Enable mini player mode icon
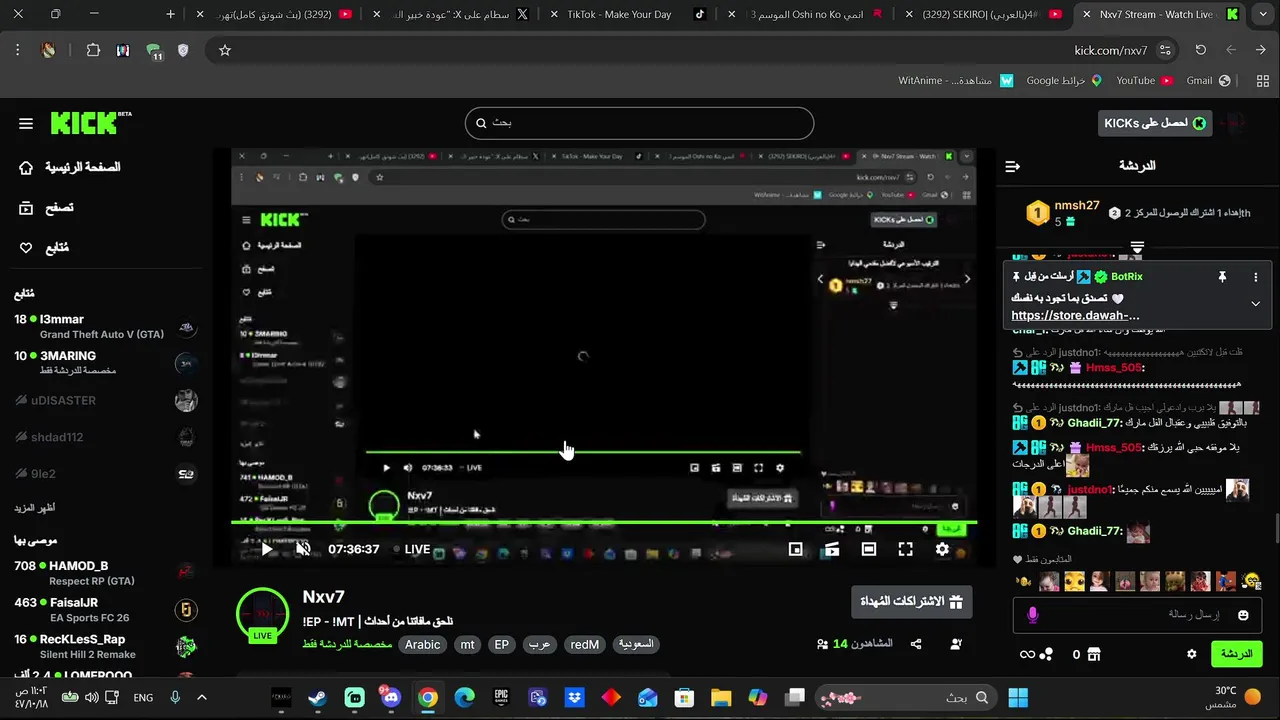1280x720 pixels. (795, 549)
